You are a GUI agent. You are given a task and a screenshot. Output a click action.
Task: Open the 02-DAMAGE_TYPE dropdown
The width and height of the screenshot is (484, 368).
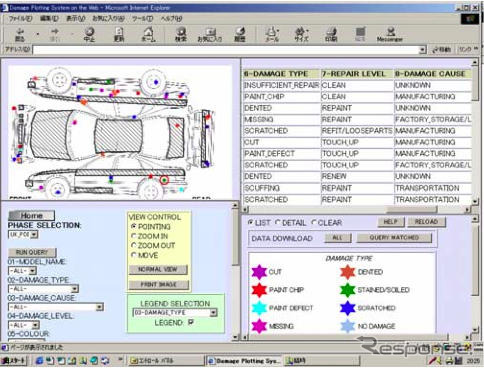click(43, 289)
